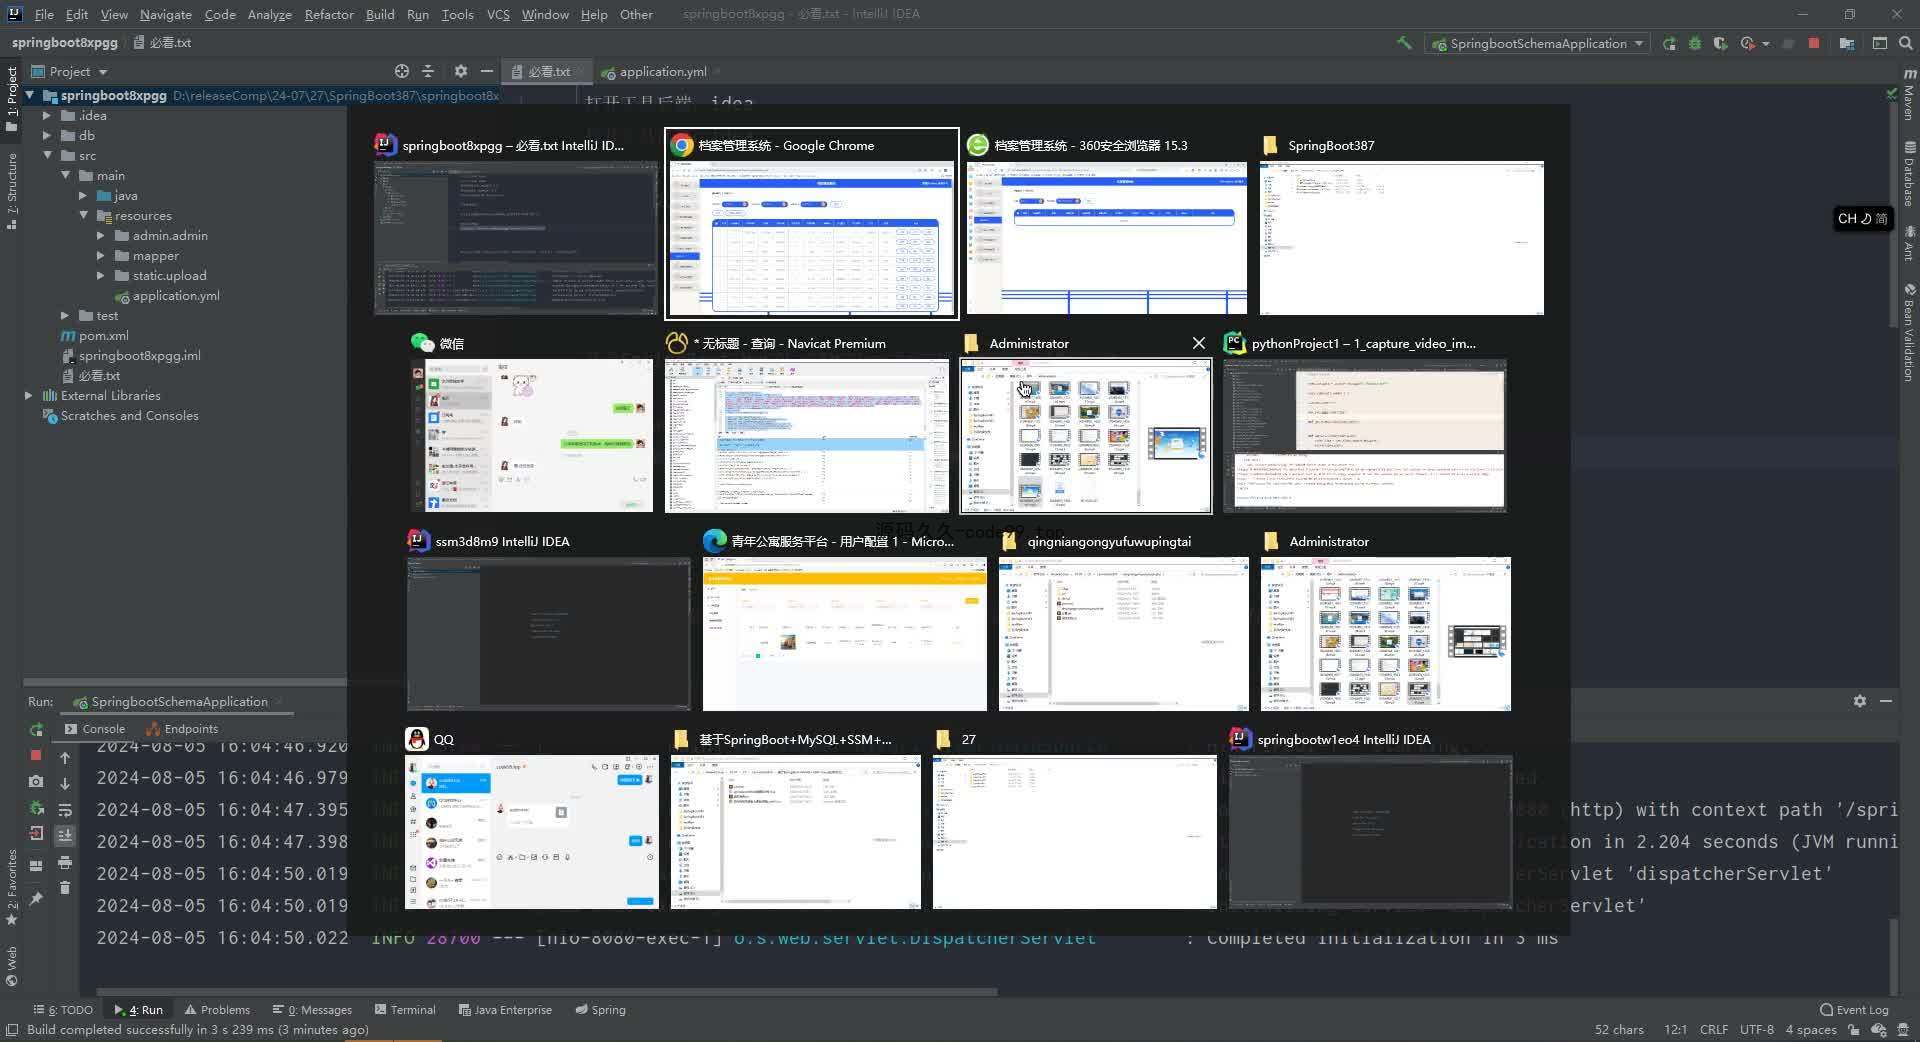Image resolution: width=1920 pixels, height=1042 pixels.
Task: Expand the db folder
Action: [x=47, y=136]
